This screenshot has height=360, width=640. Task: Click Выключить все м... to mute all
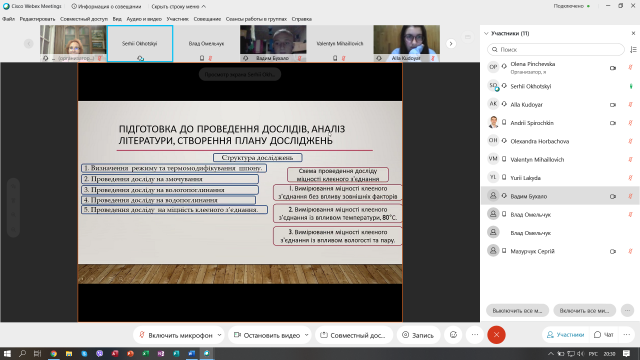[517, 311]
